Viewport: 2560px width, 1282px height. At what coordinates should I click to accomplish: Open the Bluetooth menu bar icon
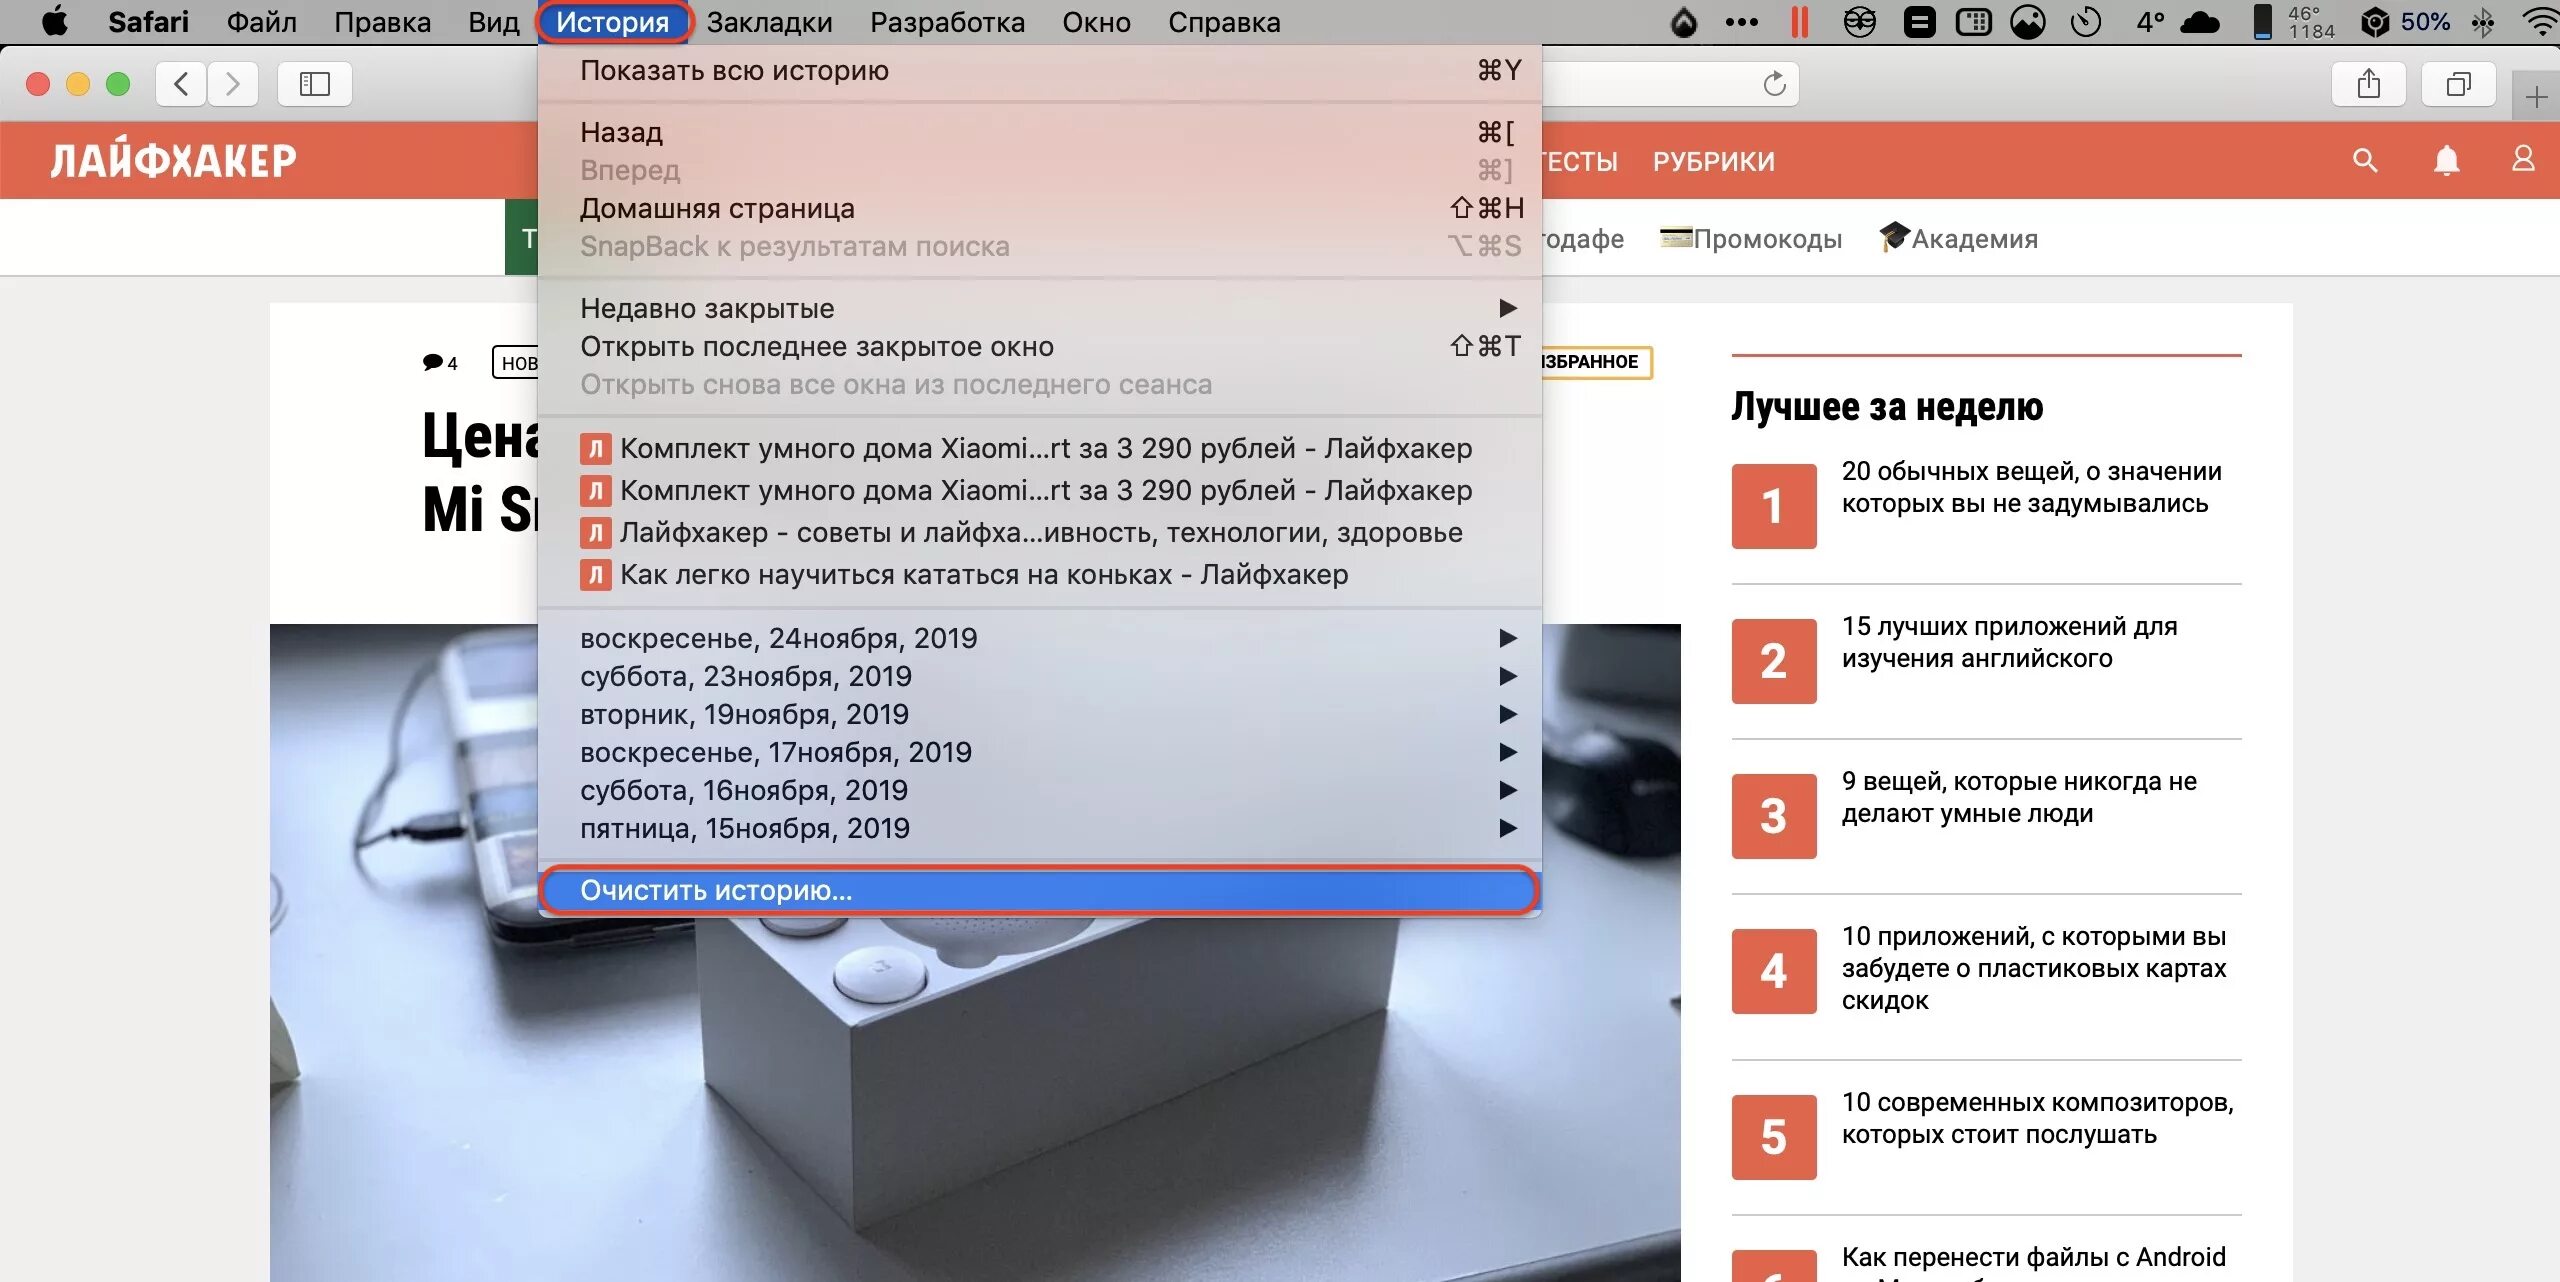point(2483,22)
